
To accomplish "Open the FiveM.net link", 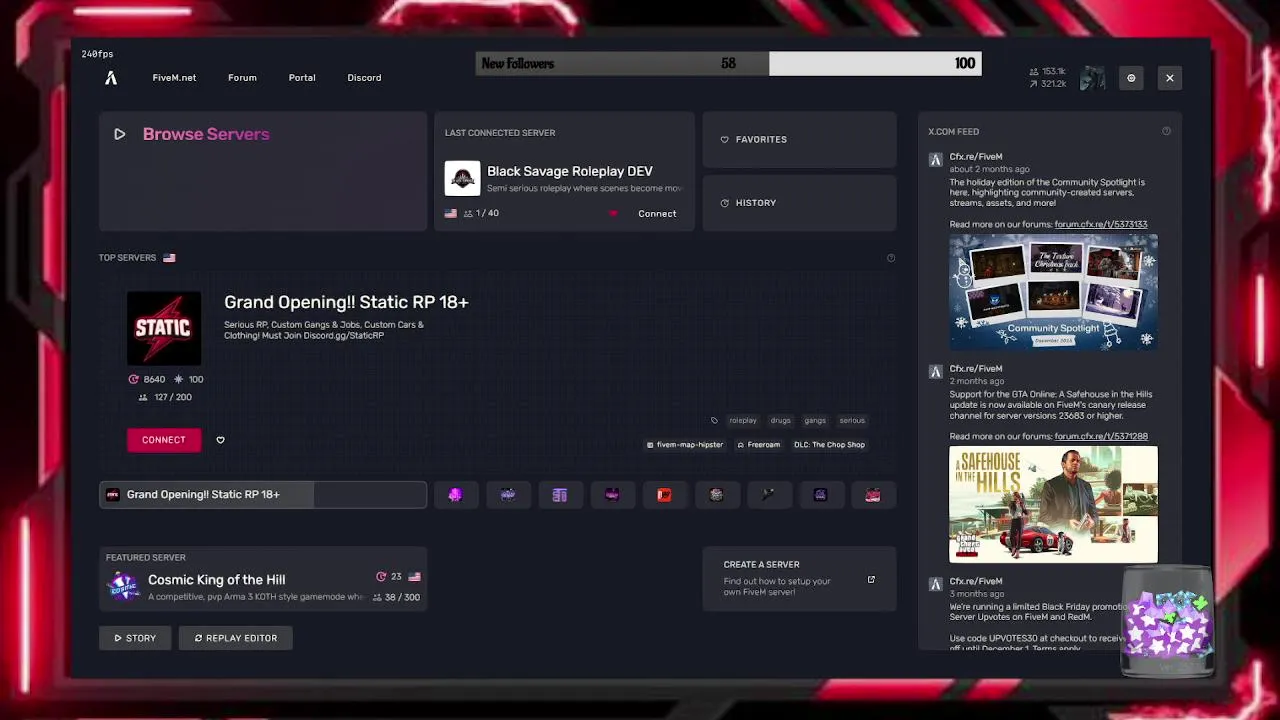I will [x=174, y=78].
